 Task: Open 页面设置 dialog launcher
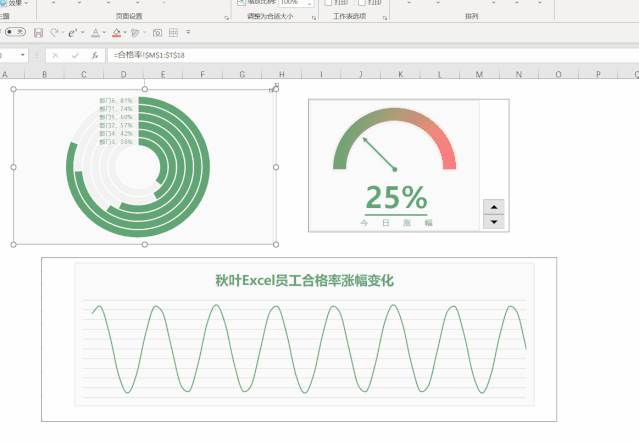click(227, 18)
